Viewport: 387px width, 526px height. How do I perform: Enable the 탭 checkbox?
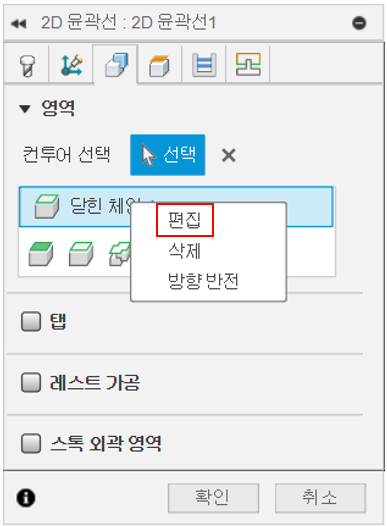tap(31, 321)
